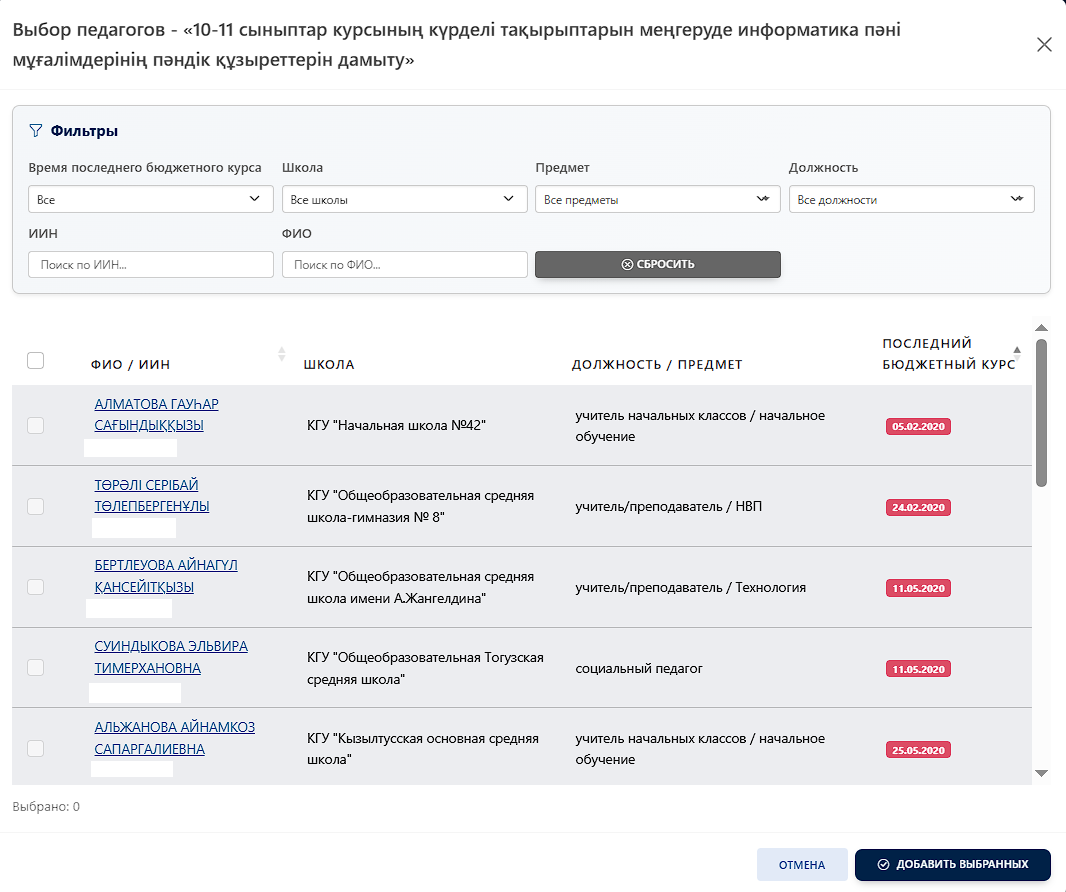Select checkbox for Суиндыкова Эльвира row
Screen dimensions: 1066x892
(35, 668)
